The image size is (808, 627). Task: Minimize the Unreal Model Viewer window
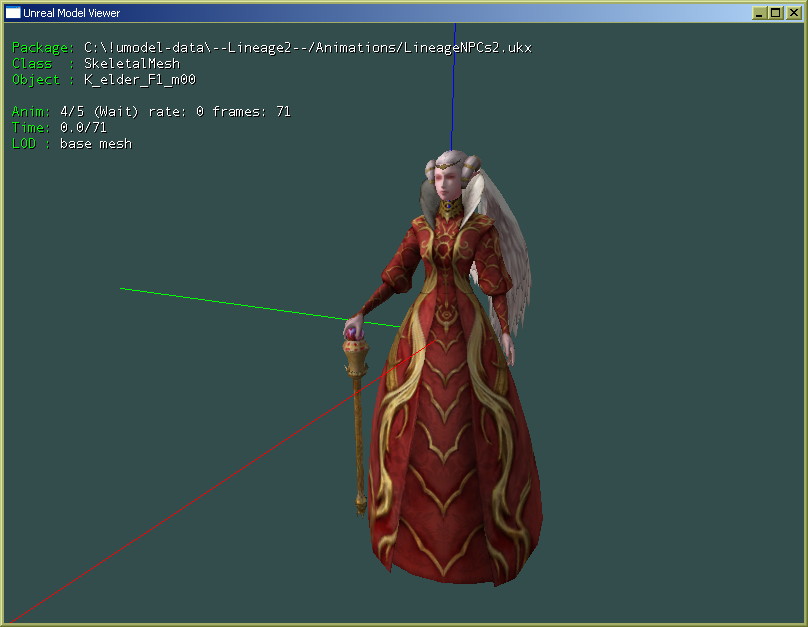[x=759, y=13]
